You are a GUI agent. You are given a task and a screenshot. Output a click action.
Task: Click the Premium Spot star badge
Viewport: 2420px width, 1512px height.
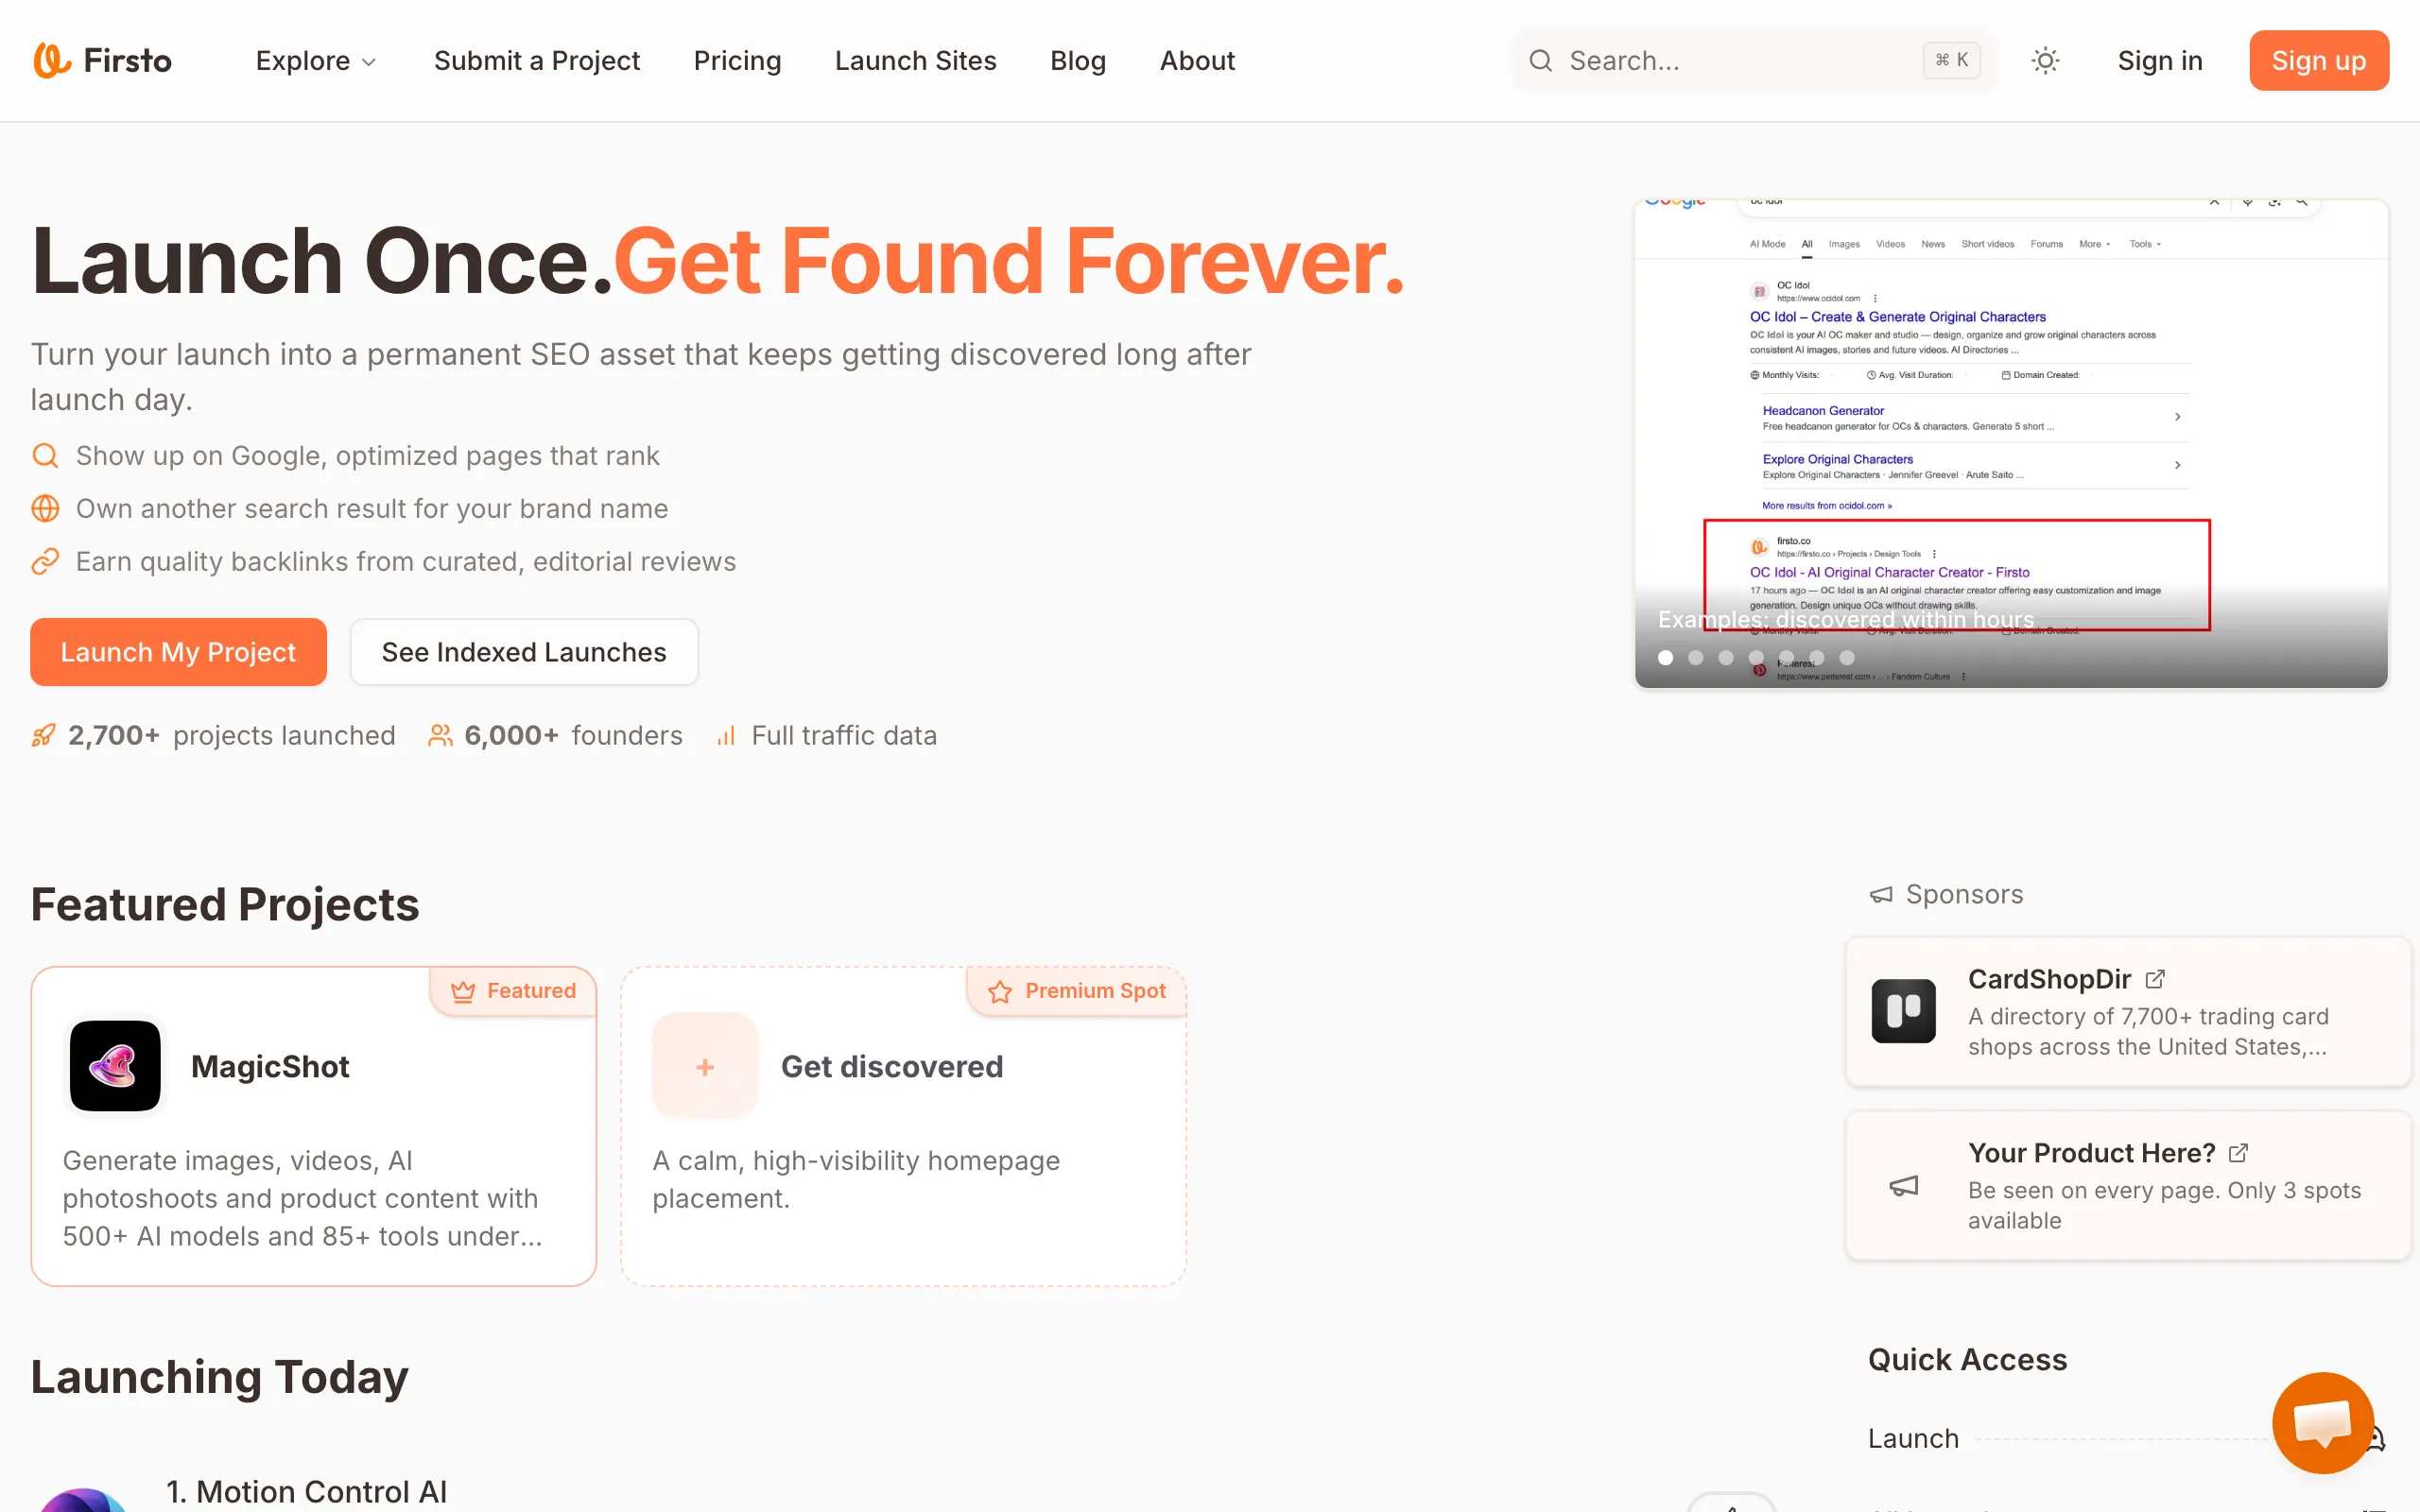tap(1077, 991)
